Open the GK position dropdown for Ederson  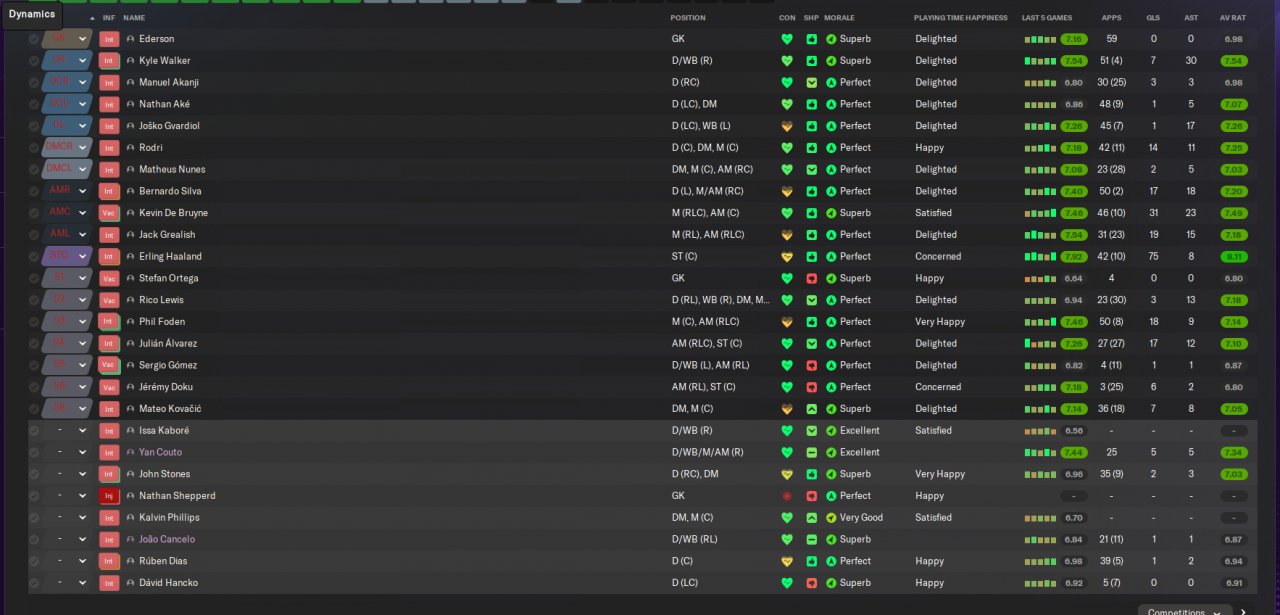[x=83, y=39]
